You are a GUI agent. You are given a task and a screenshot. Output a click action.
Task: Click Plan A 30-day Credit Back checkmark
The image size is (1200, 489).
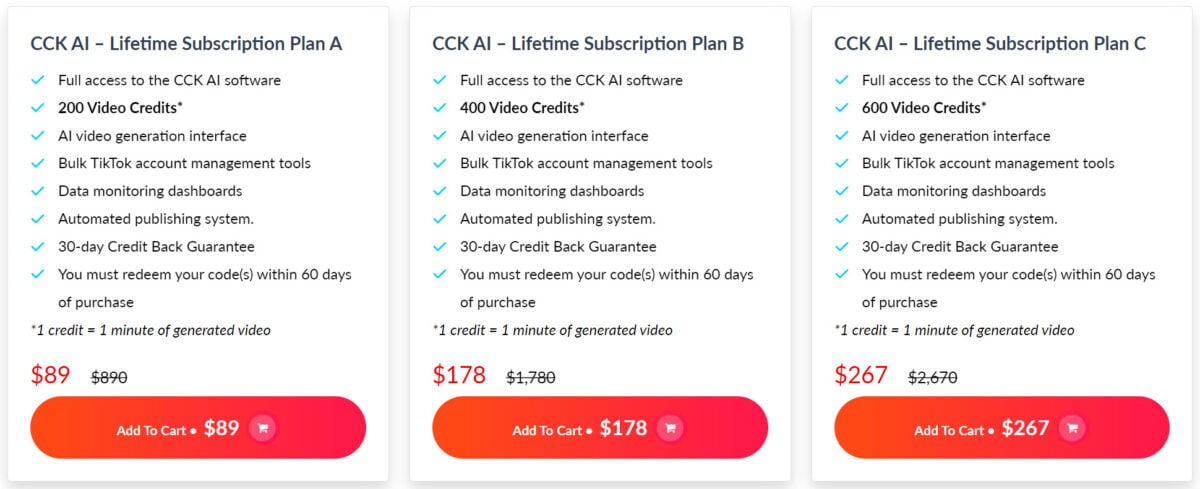tap(38, 246)
